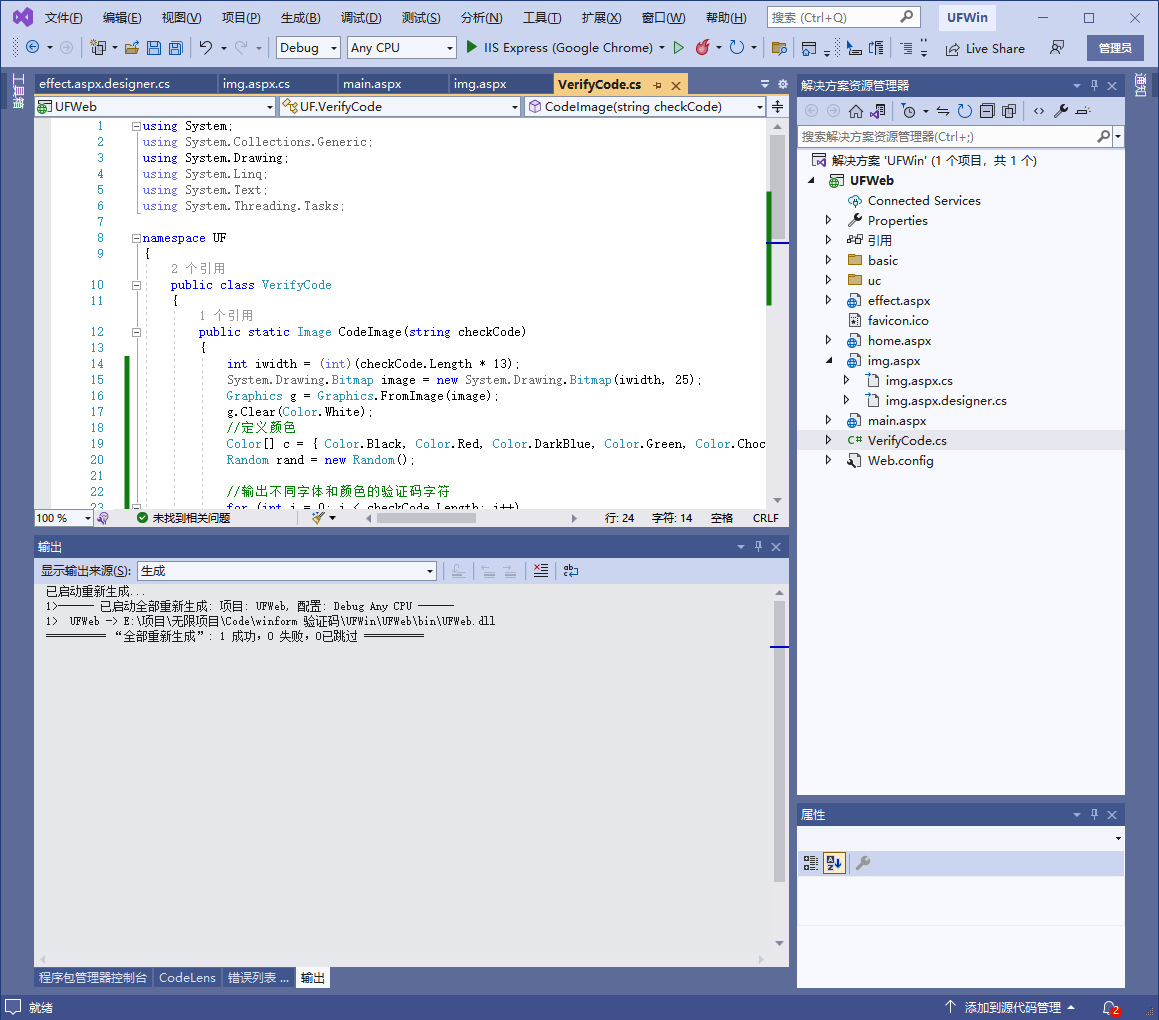Click the Output panel vertical scrollbar thumb
Image resolution: width=1159 pixels, height=1020 pixels.
(x=779, y=741)
